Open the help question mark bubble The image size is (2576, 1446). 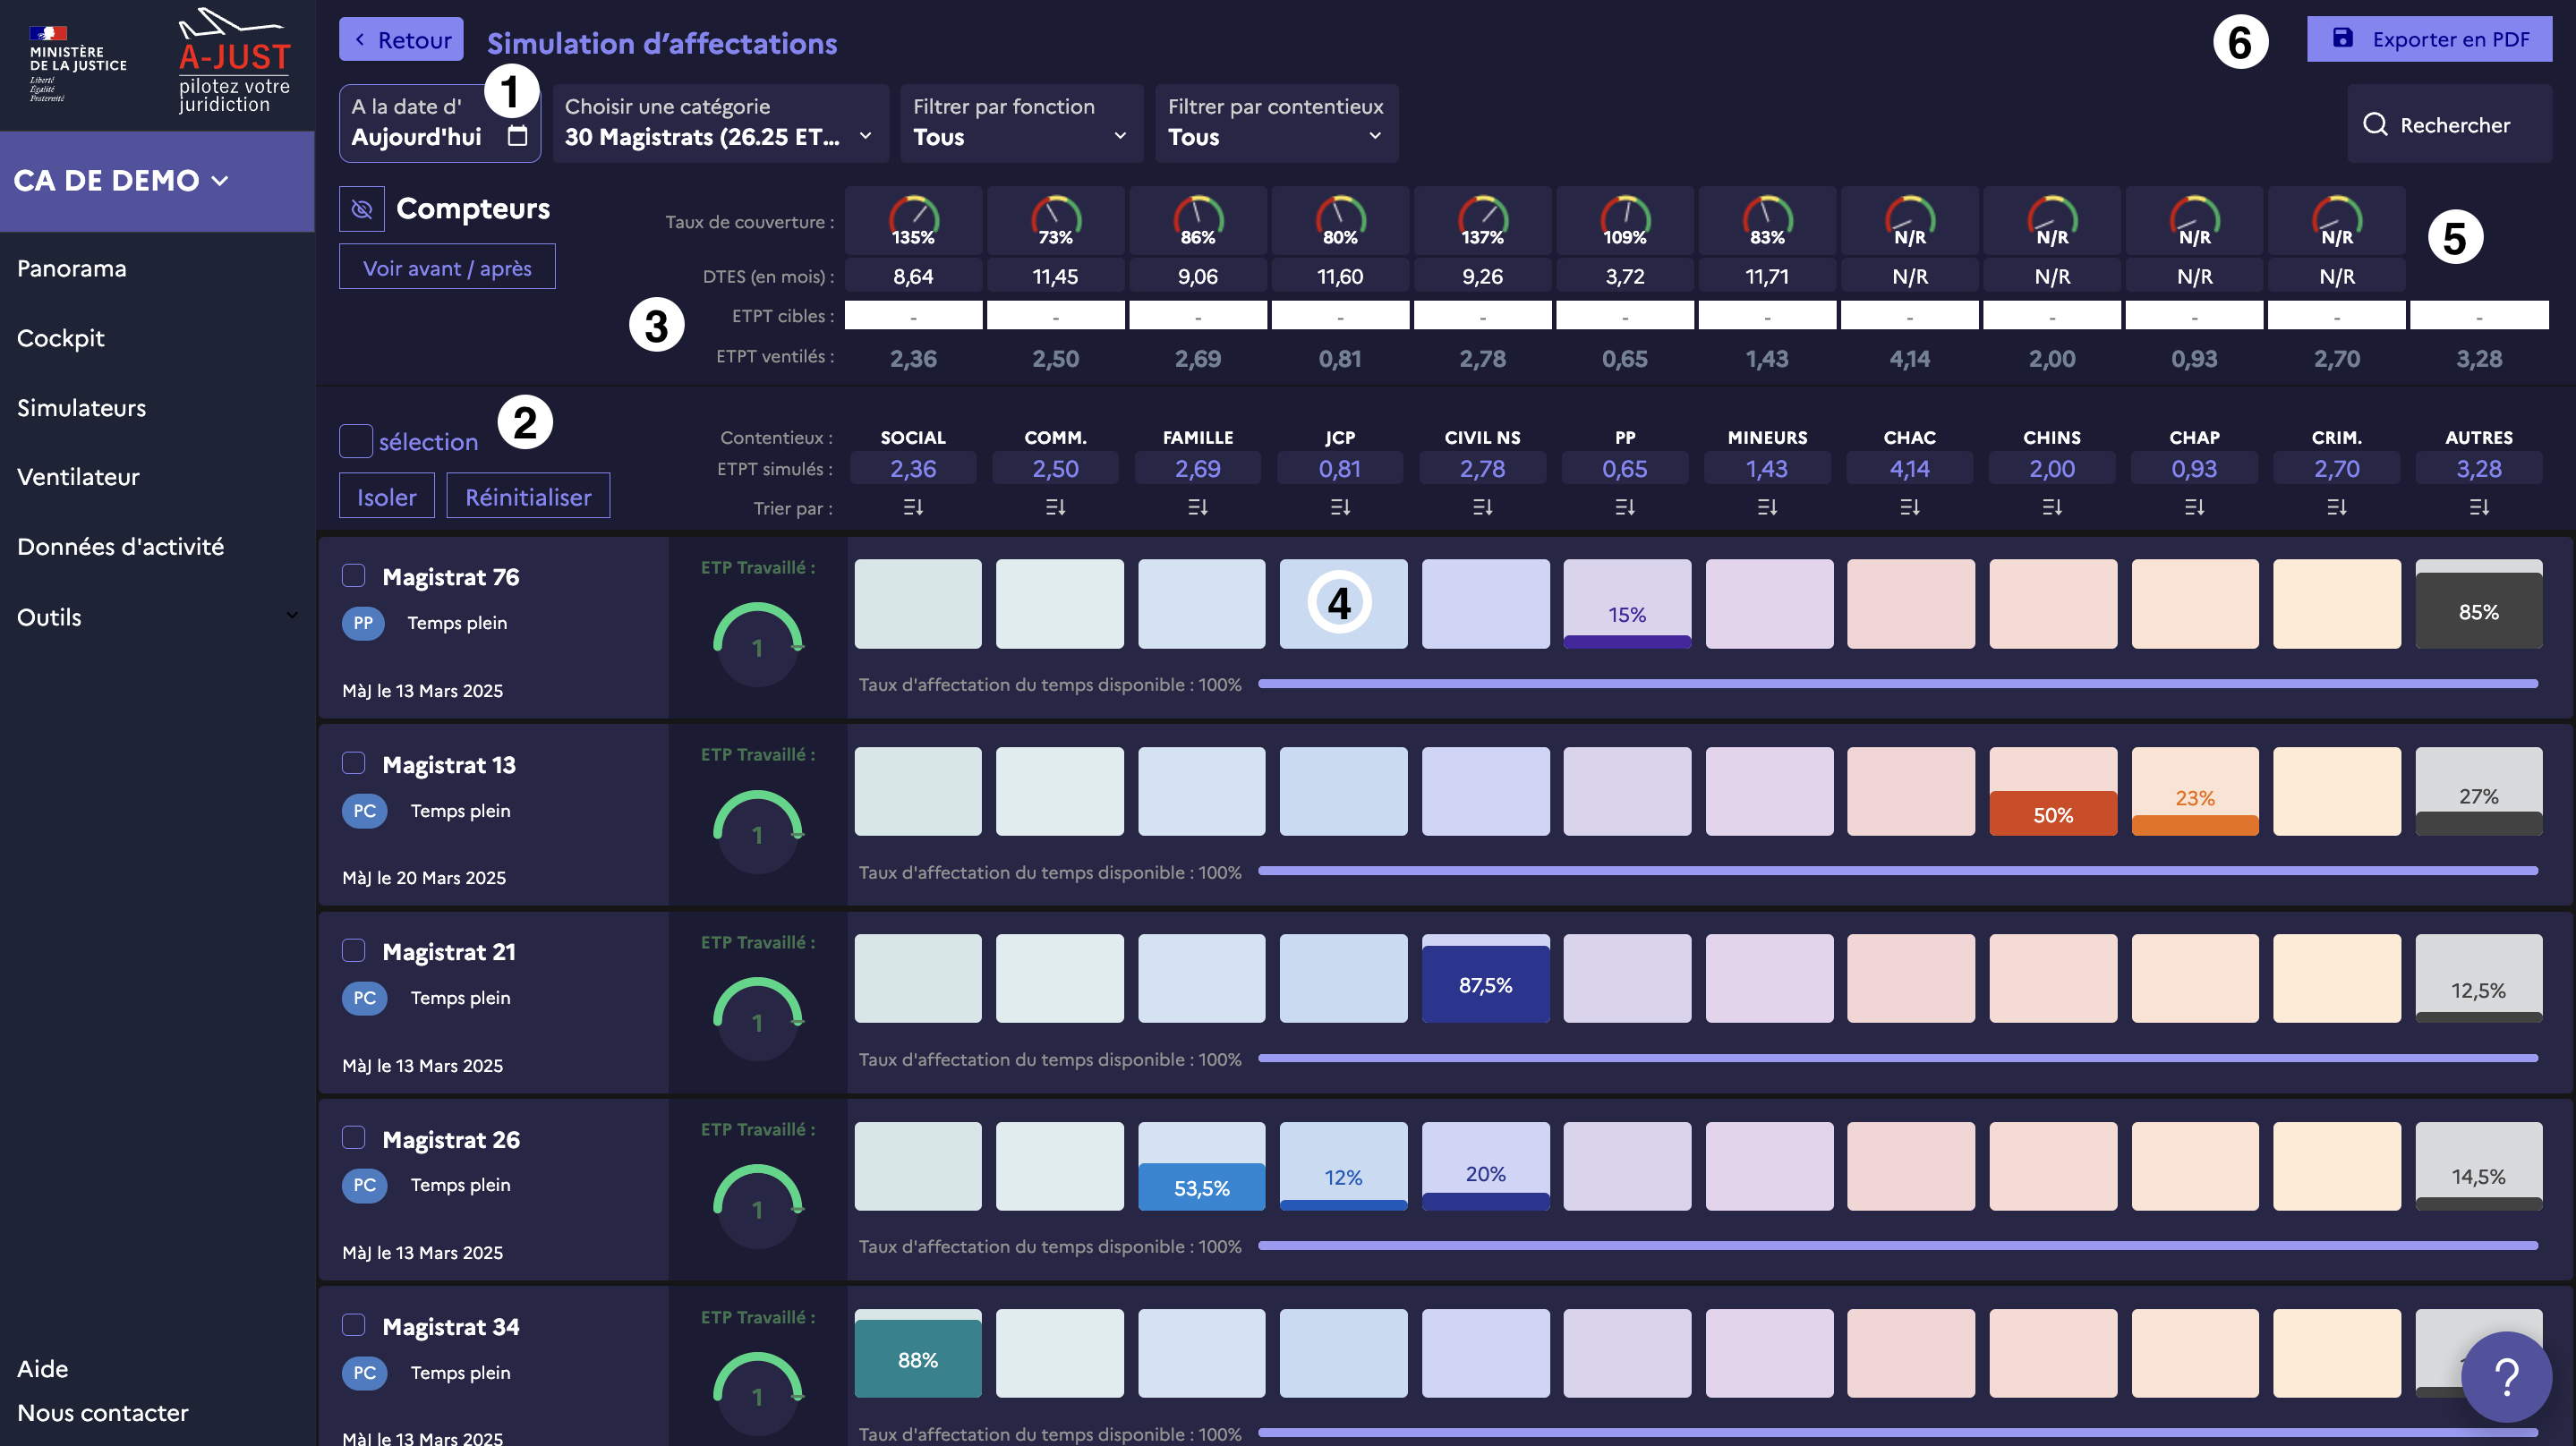[x=2506, y=1377]
